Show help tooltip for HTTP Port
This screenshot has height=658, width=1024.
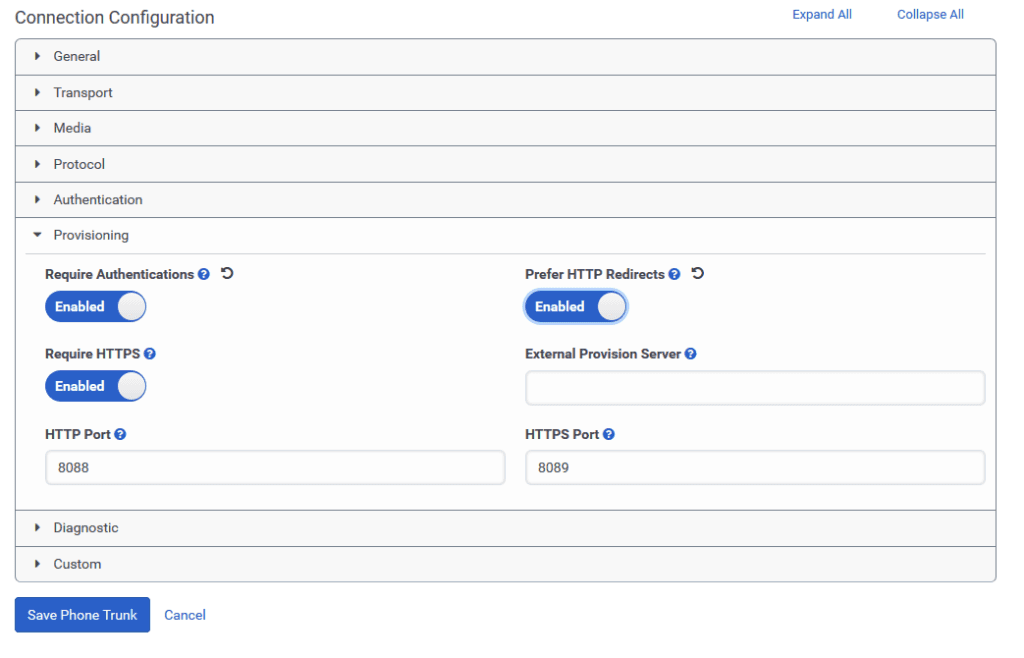coord(120,434)
